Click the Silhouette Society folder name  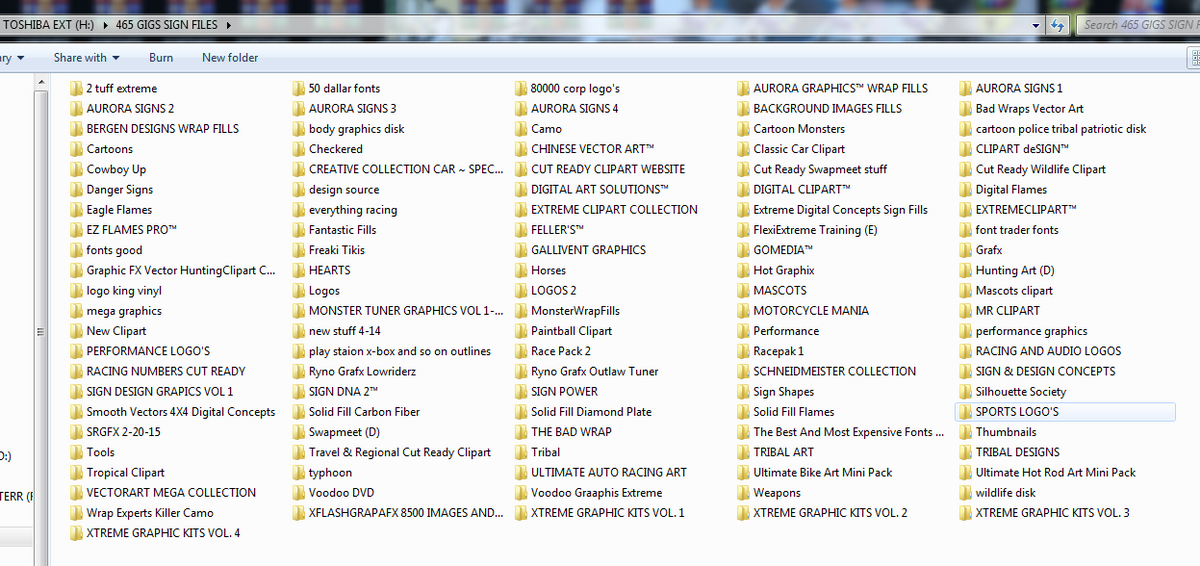pos(1021,392)
